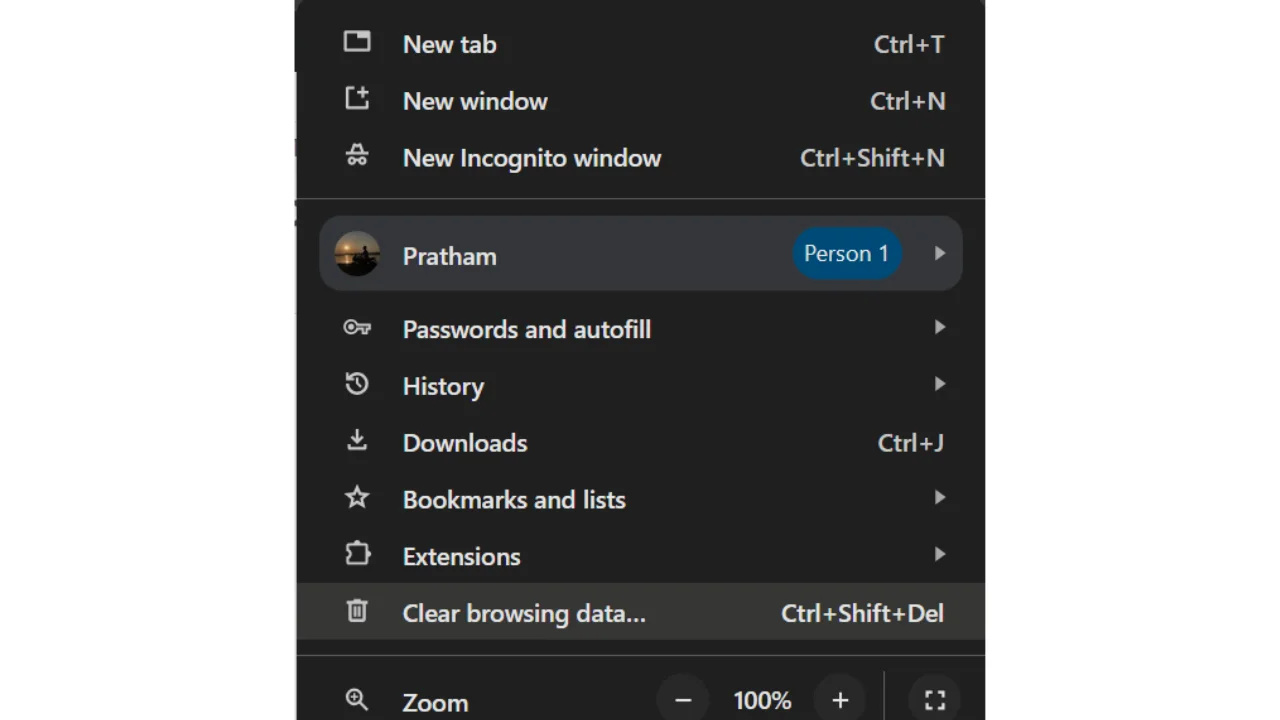Click the Downloads arrow icon

357,441
